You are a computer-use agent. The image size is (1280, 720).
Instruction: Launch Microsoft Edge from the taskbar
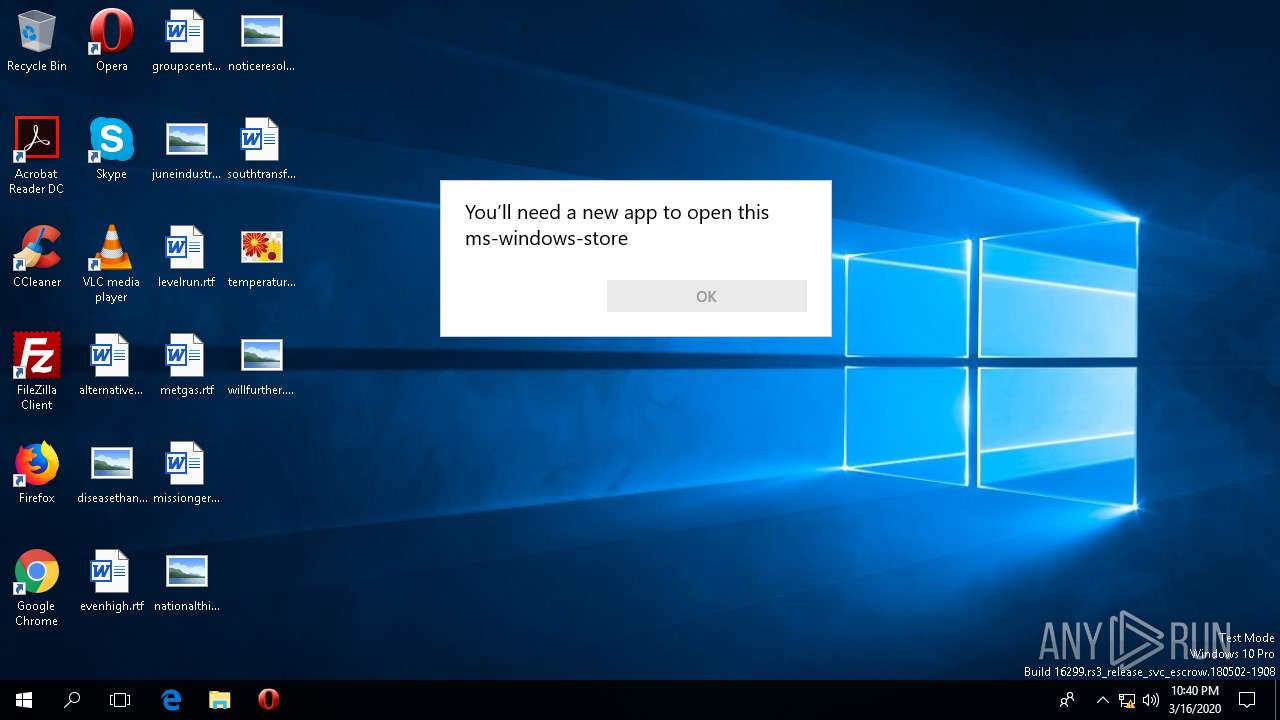(x=171, y=700)
